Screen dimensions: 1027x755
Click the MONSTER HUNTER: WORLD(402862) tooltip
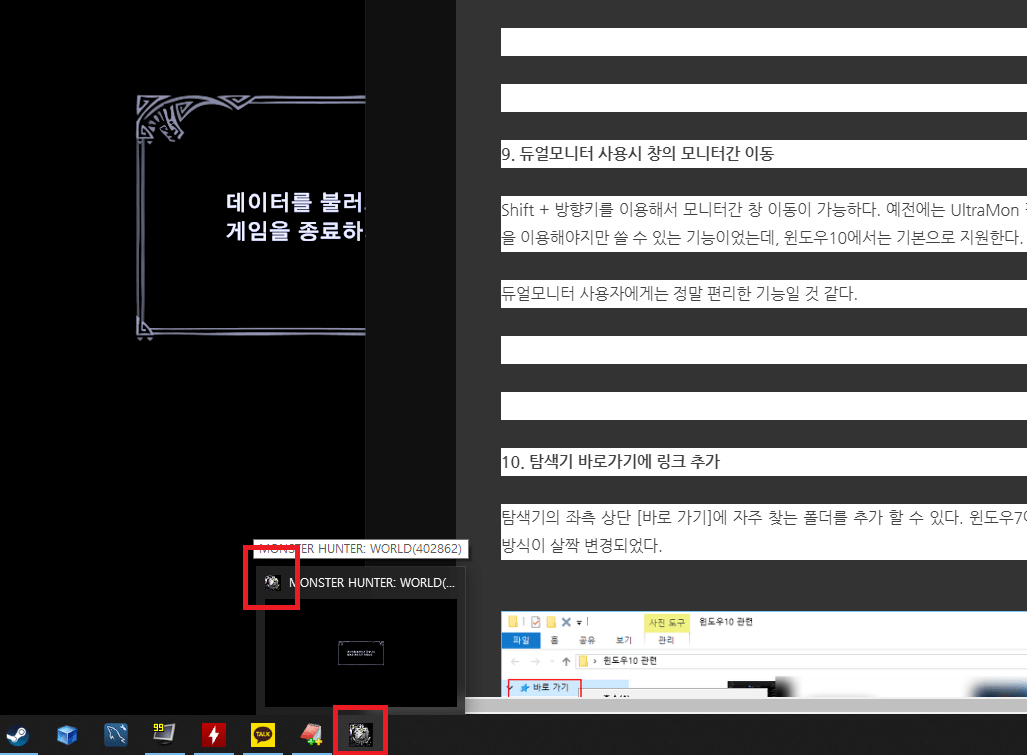tap(362, 549)
